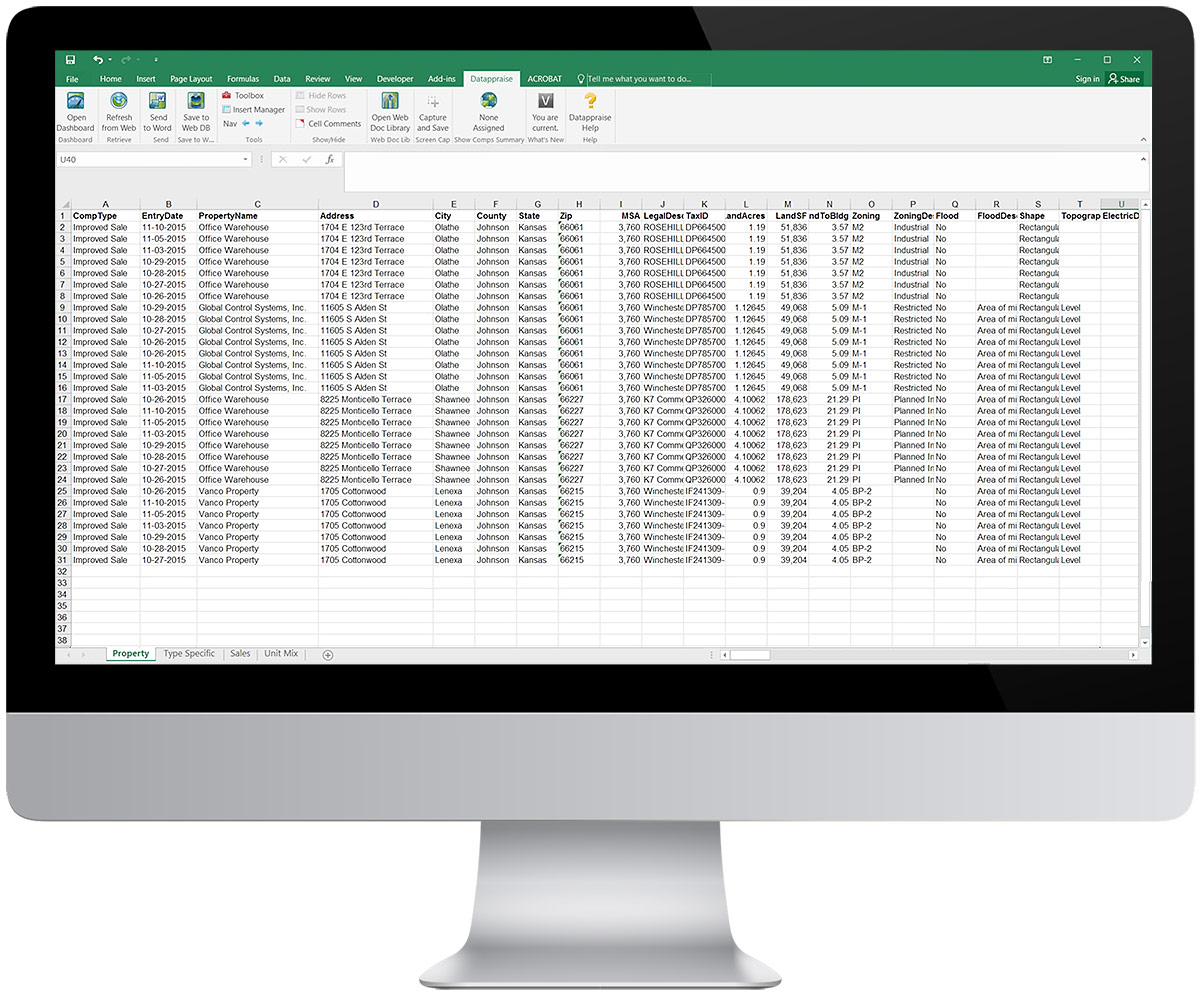Open Ribbon Display Options icon
Viewport: 1200px width, 1000px height.
tap(1047, 60)
